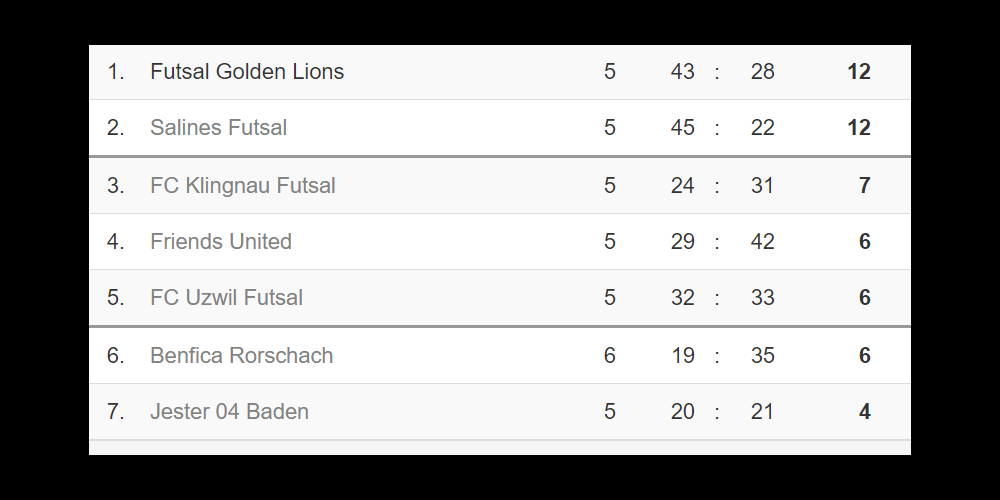Click rank number 1 in the standings
This screenshot has width=1000, height=500.
click(116, 72)
